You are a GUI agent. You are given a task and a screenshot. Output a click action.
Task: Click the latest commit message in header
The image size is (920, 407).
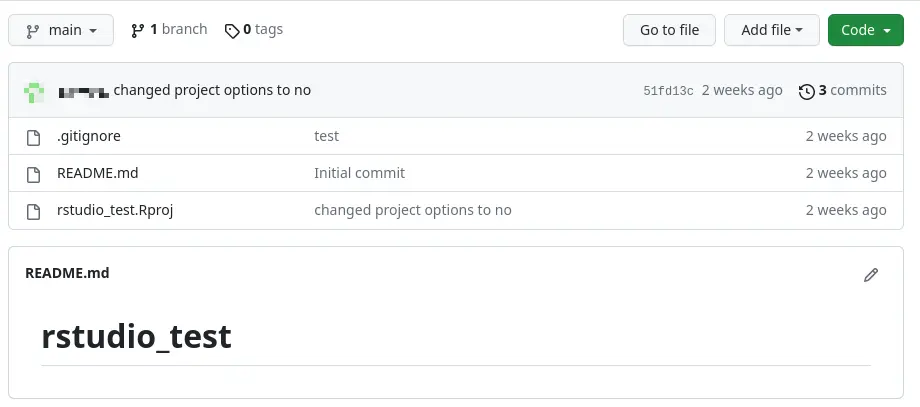(212, 90)
